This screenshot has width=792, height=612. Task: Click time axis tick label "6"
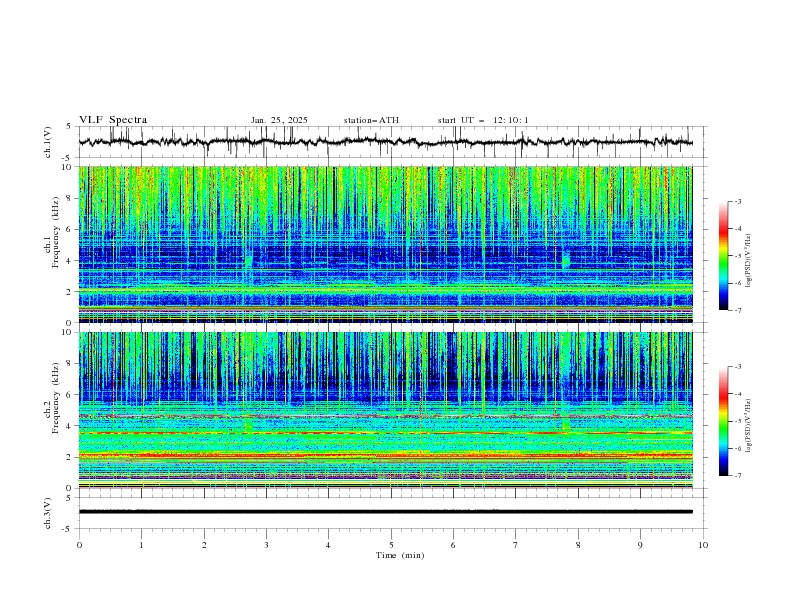453,545
